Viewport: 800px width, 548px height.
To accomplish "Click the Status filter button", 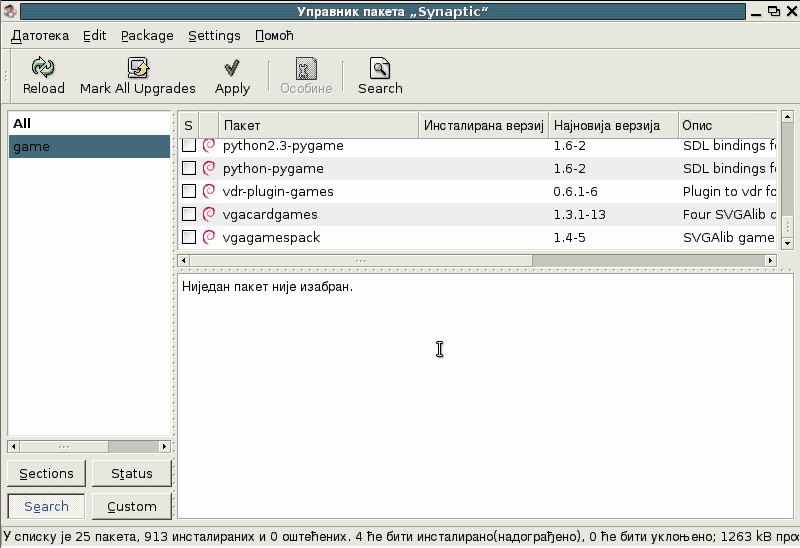I will point(132,474).
